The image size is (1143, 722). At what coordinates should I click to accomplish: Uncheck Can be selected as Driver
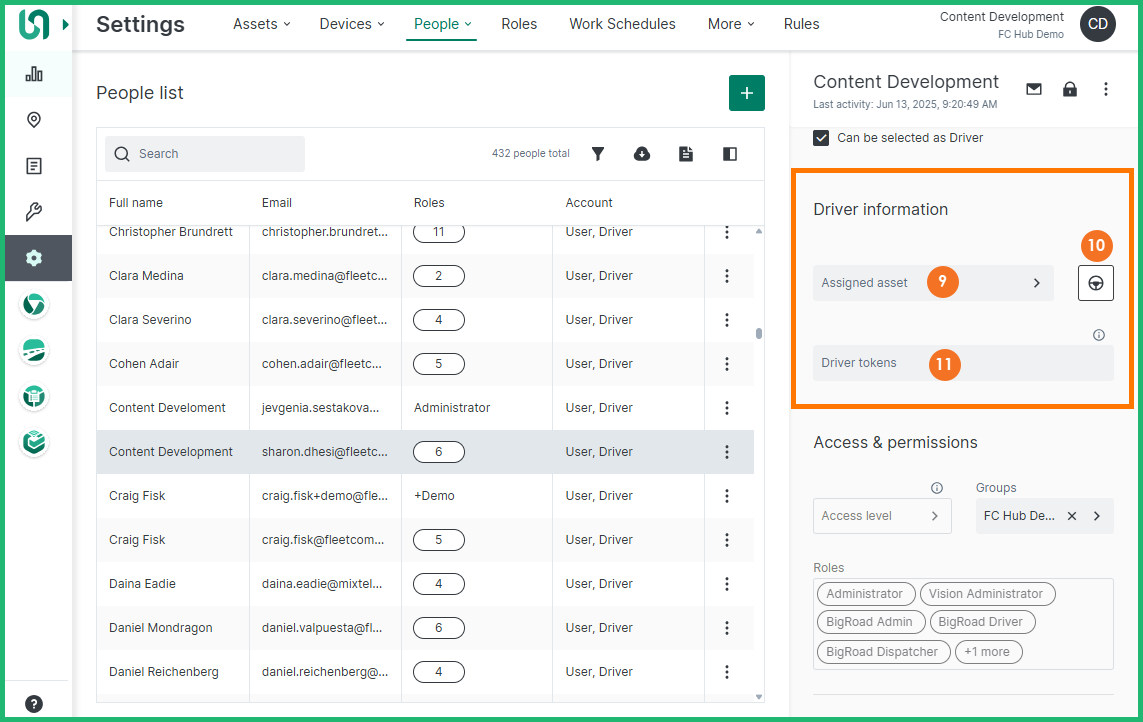821,138
